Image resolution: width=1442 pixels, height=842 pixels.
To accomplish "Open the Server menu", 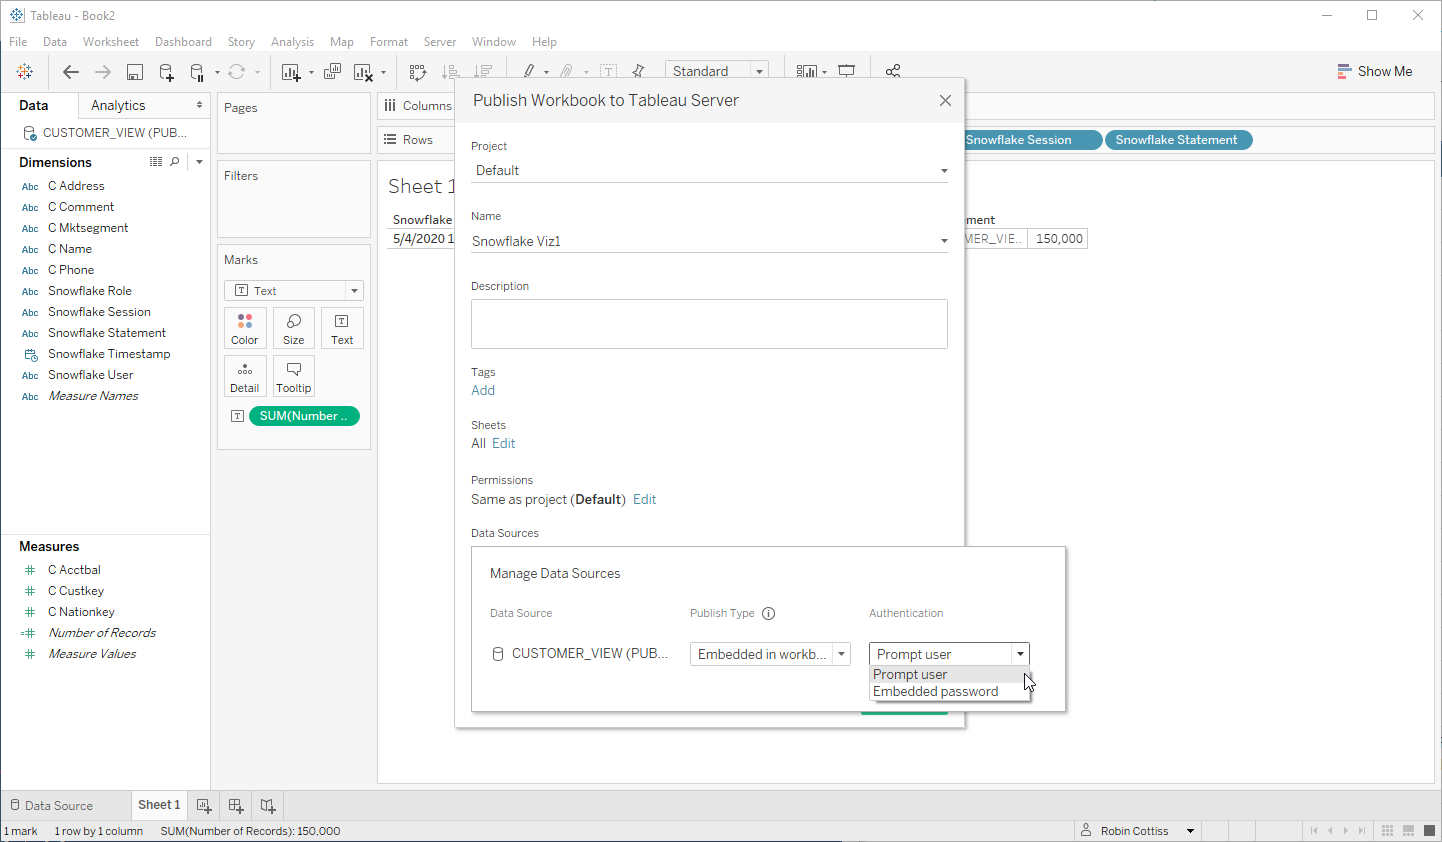I will click(x=440, y=42).
